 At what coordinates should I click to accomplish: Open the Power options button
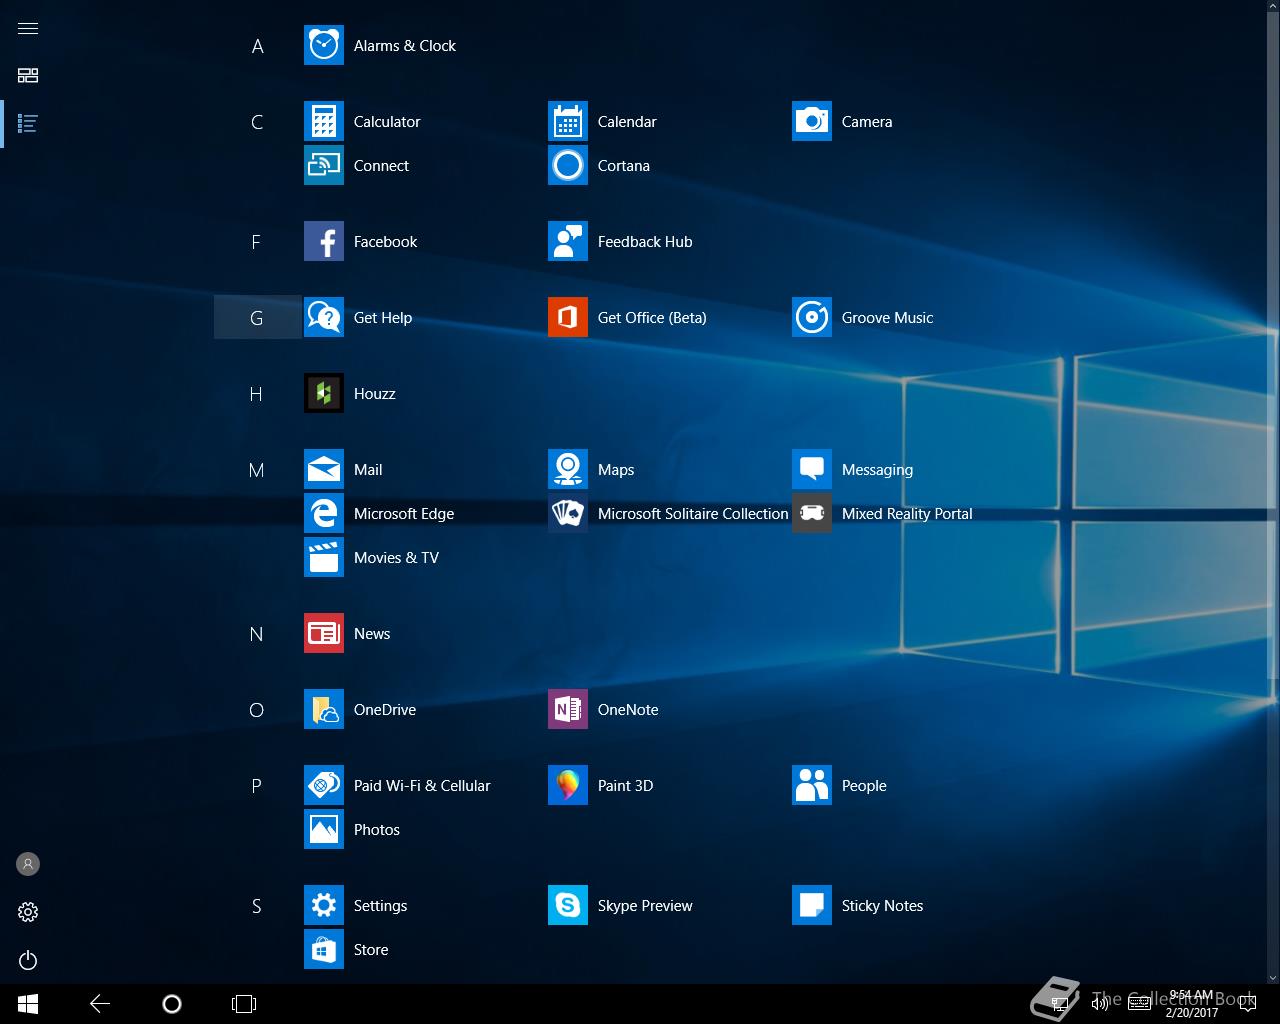[28, 960]
